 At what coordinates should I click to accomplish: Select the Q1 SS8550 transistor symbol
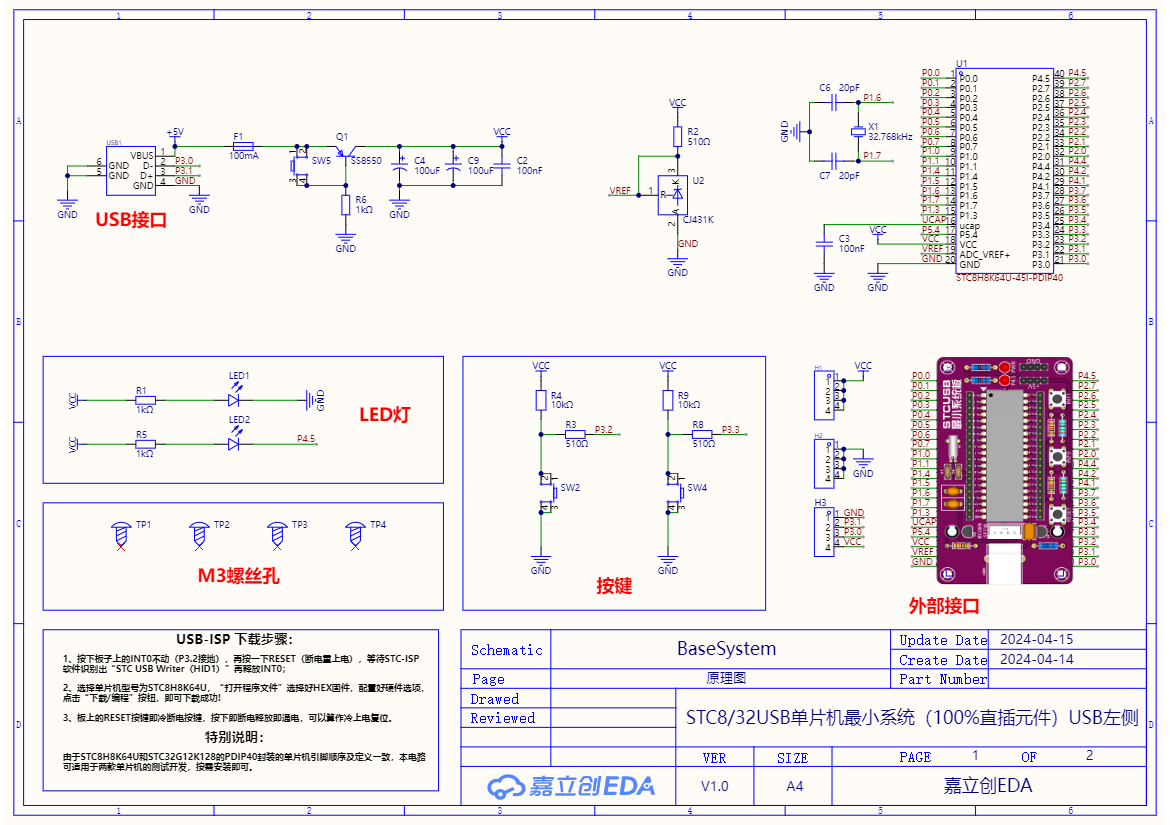[x=344, y=152]
